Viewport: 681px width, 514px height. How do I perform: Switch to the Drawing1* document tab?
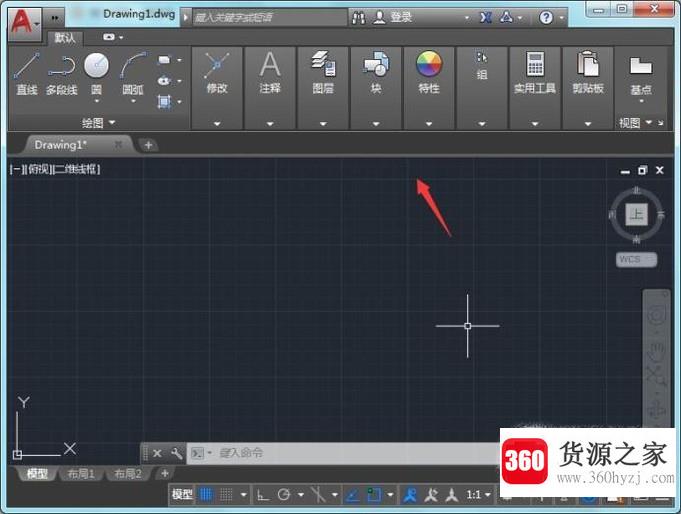pyautogui.click(x=61, y=145)
